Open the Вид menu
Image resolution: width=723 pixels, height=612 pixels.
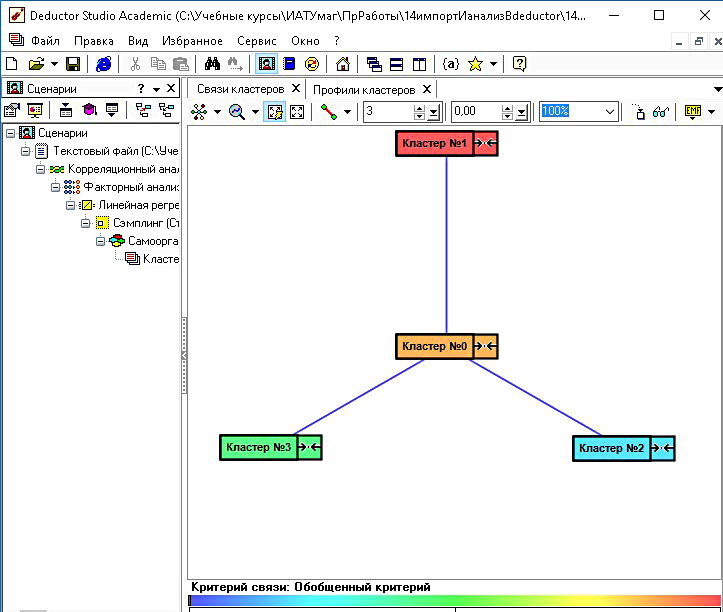pos(138,41)
